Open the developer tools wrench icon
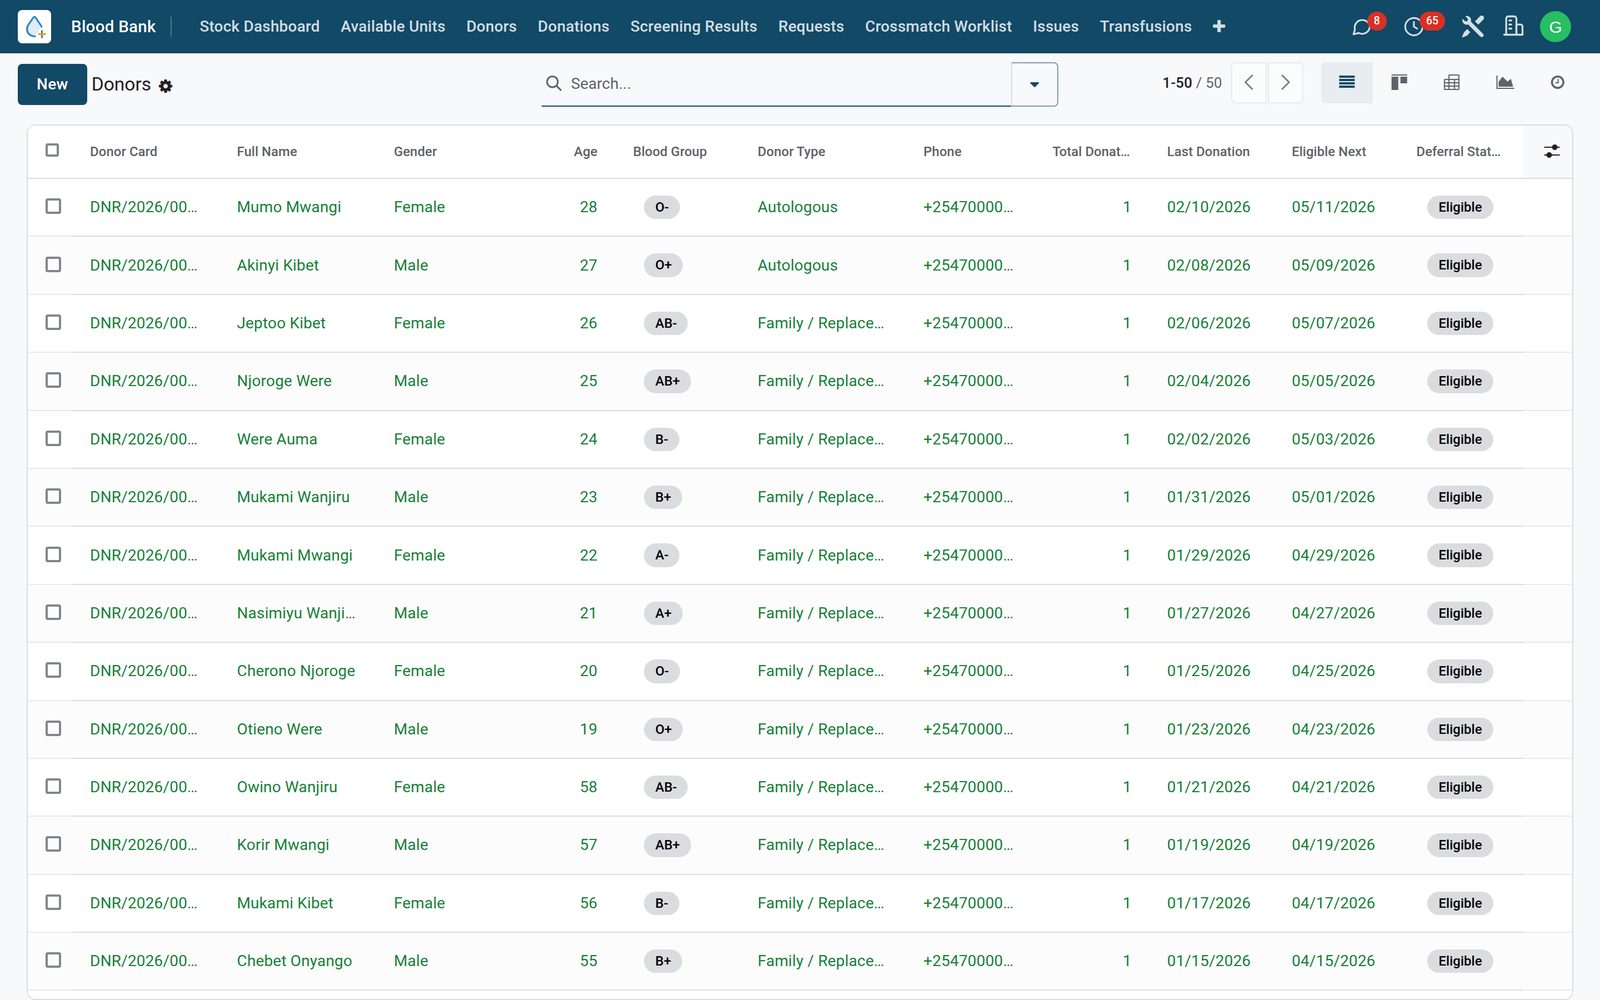The width and height of the screenshot is (1600, 1000). click(x=1472, y=27)
